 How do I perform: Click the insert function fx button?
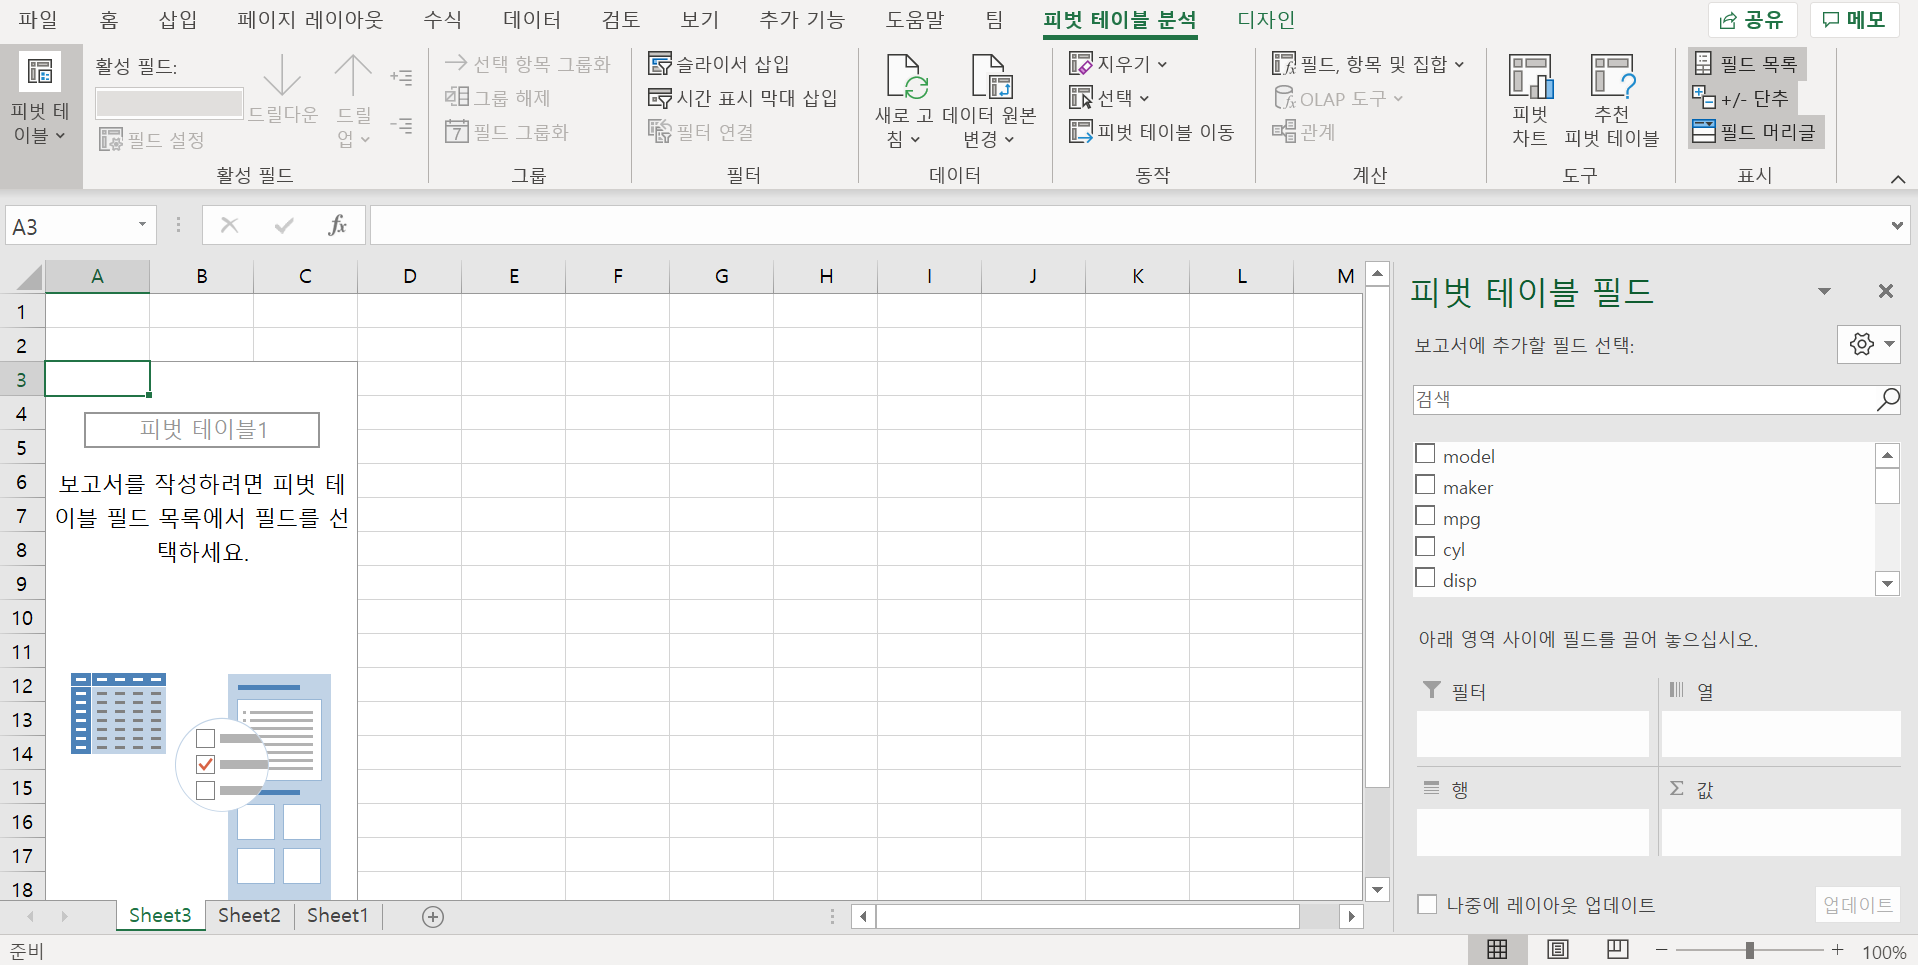pos(337,225)
